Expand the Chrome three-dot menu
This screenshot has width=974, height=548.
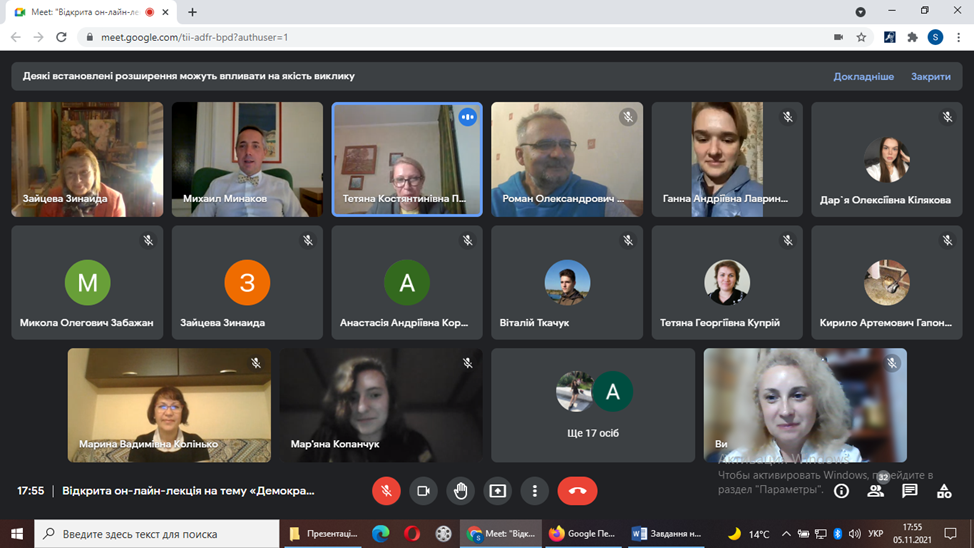pyautogui.click(x=957, y=37)
